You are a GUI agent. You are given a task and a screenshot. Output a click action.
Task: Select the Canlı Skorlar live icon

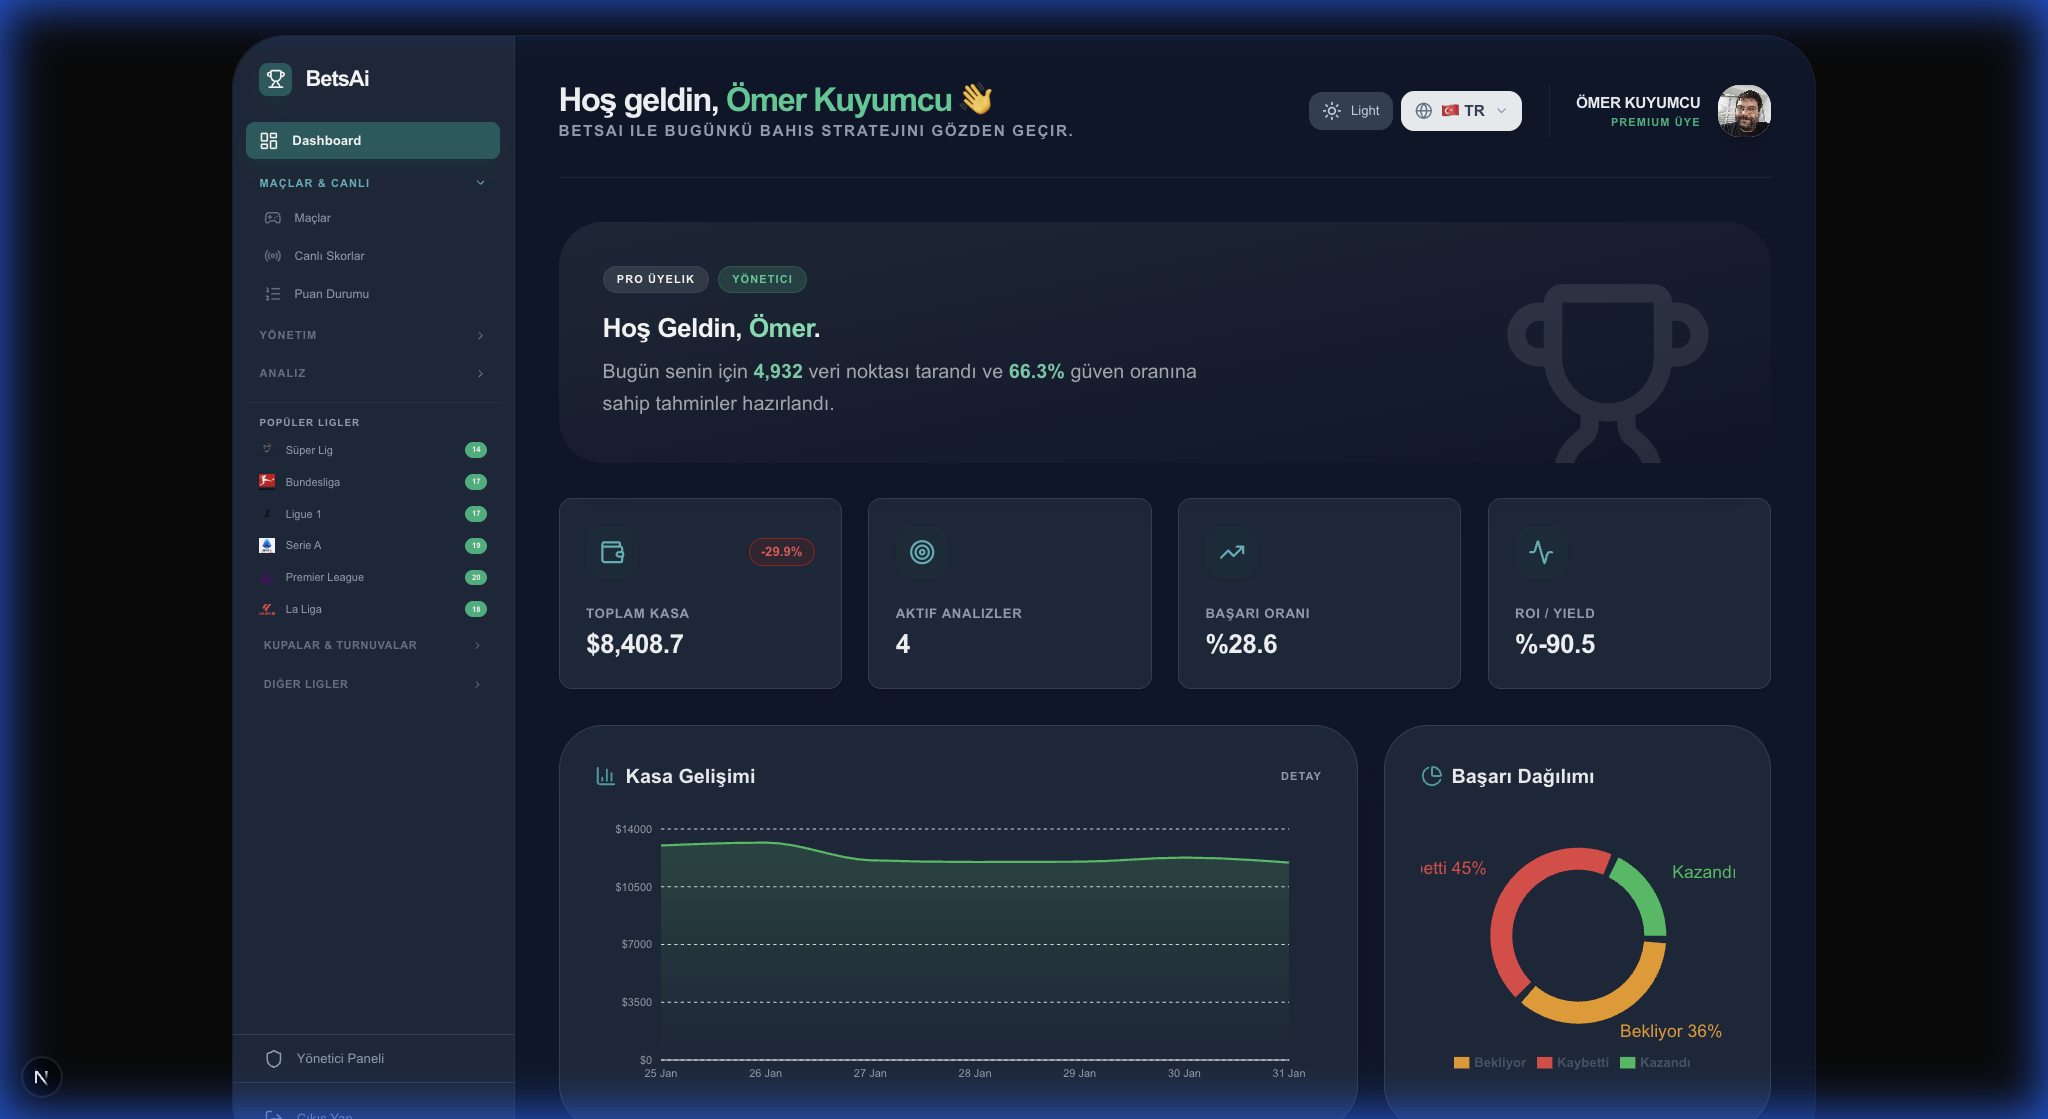[273, 255]
